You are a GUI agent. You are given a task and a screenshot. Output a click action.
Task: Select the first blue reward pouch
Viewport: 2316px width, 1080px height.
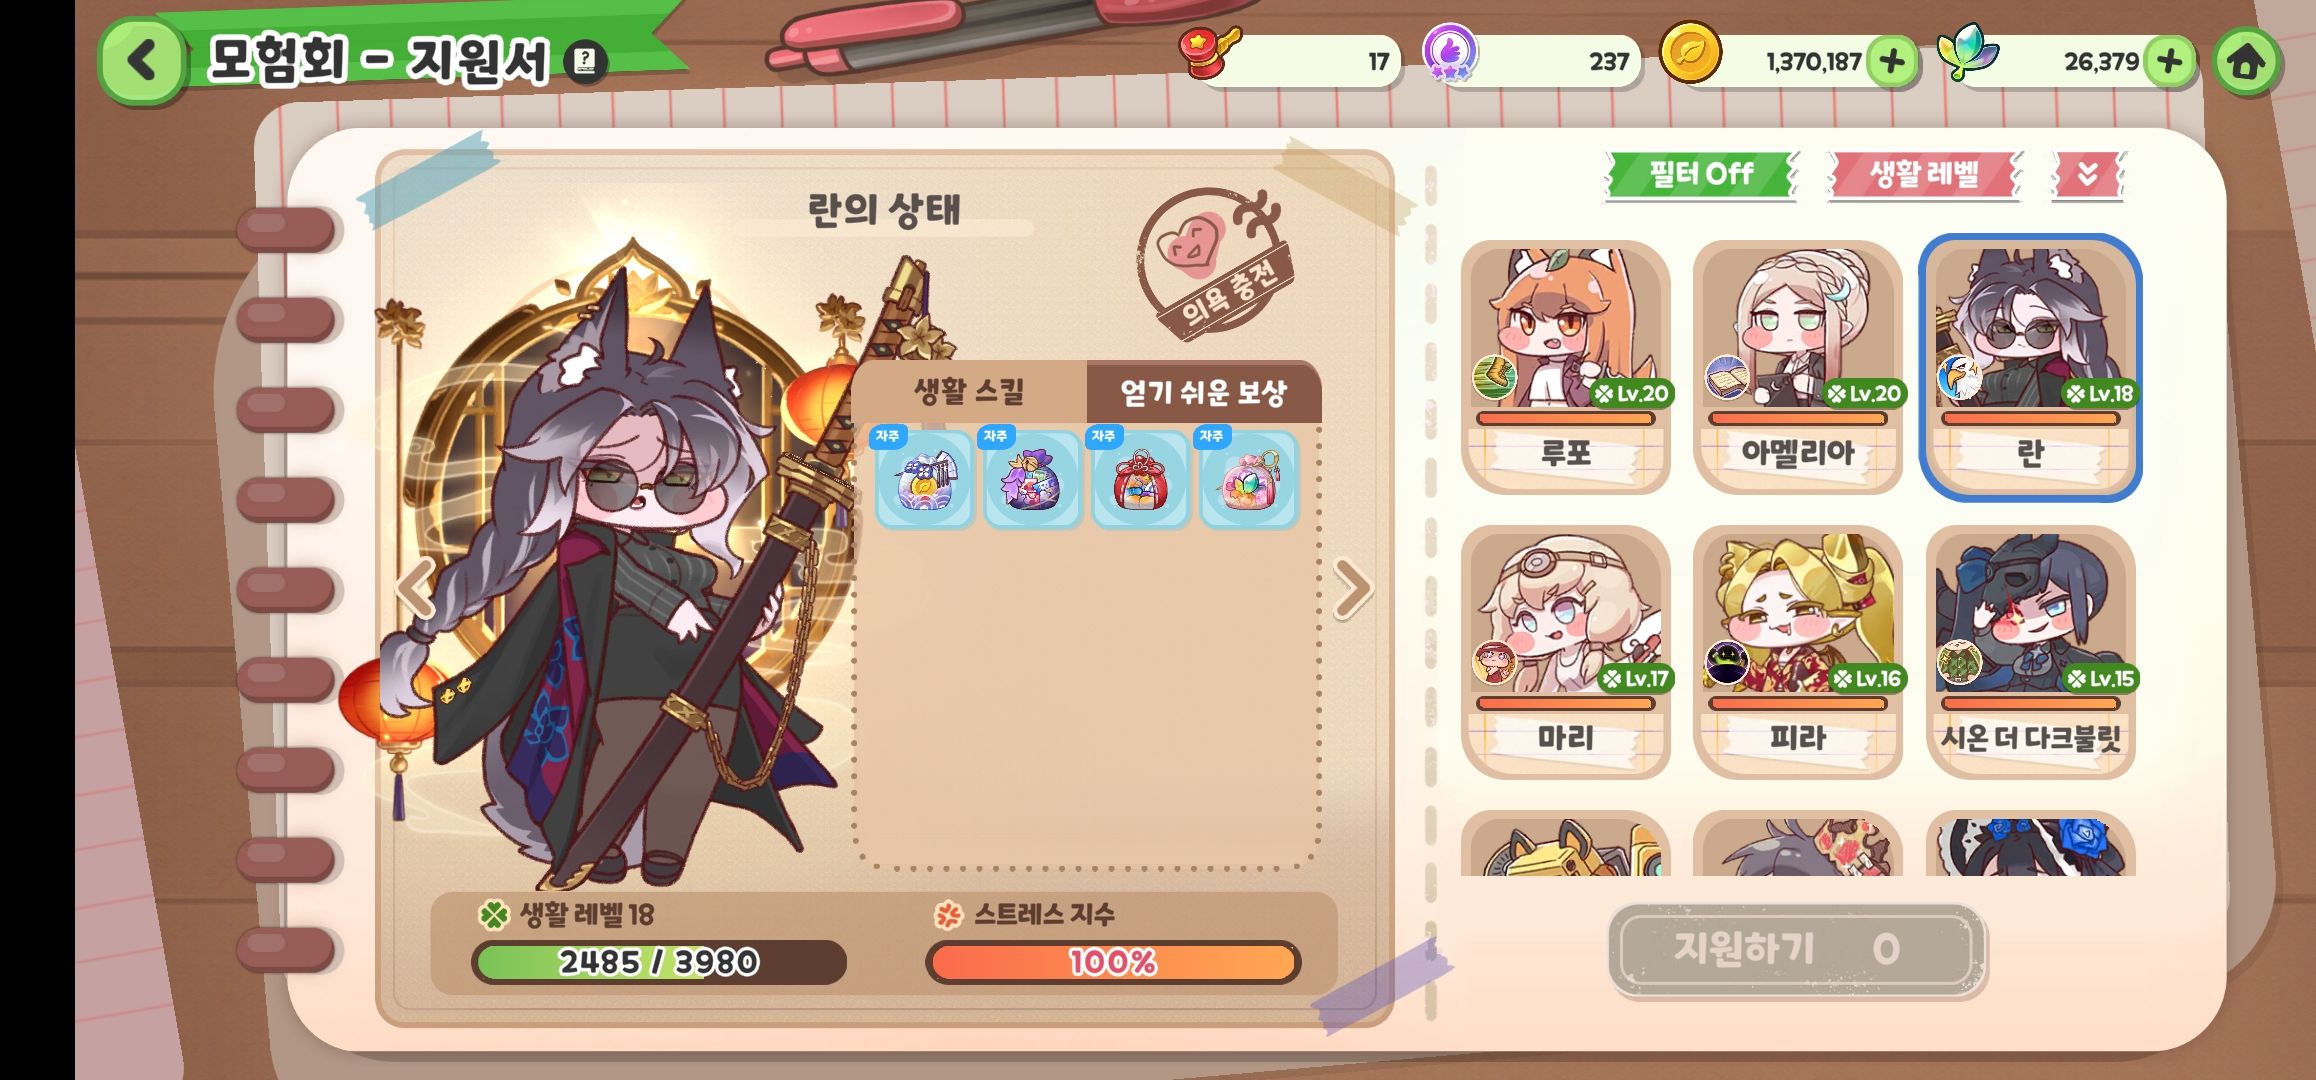pyautogui.click(x=924, y=478)
